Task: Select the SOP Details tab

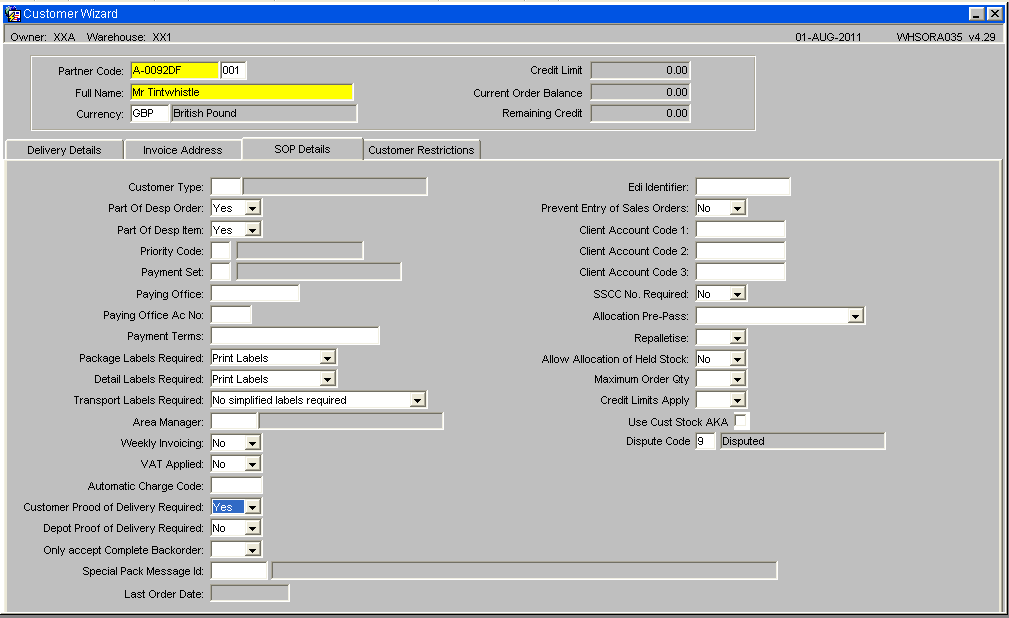Action: click(302, 149)
